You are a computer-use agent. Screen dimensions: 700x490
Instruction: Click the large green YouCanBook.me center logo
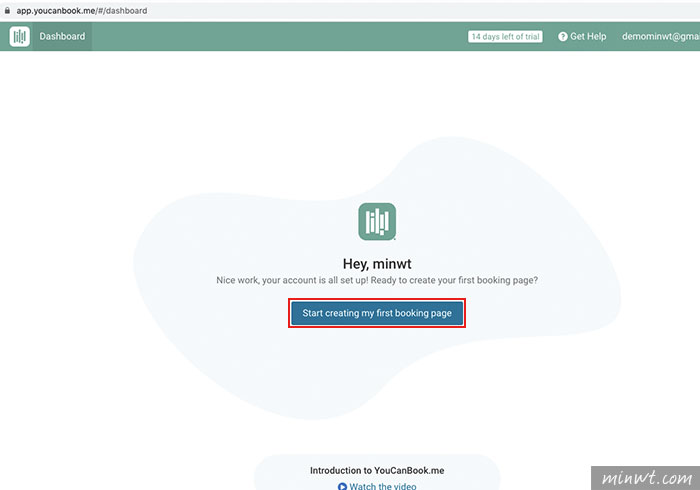tap(377, 221)
